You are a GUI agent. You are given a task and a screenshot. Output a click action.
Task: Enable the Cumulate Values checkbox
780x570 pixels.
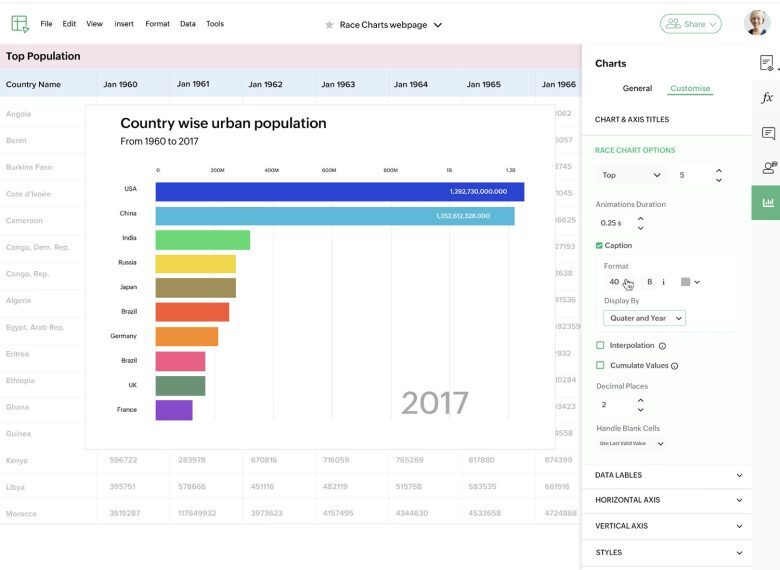(x=600, y=365)
